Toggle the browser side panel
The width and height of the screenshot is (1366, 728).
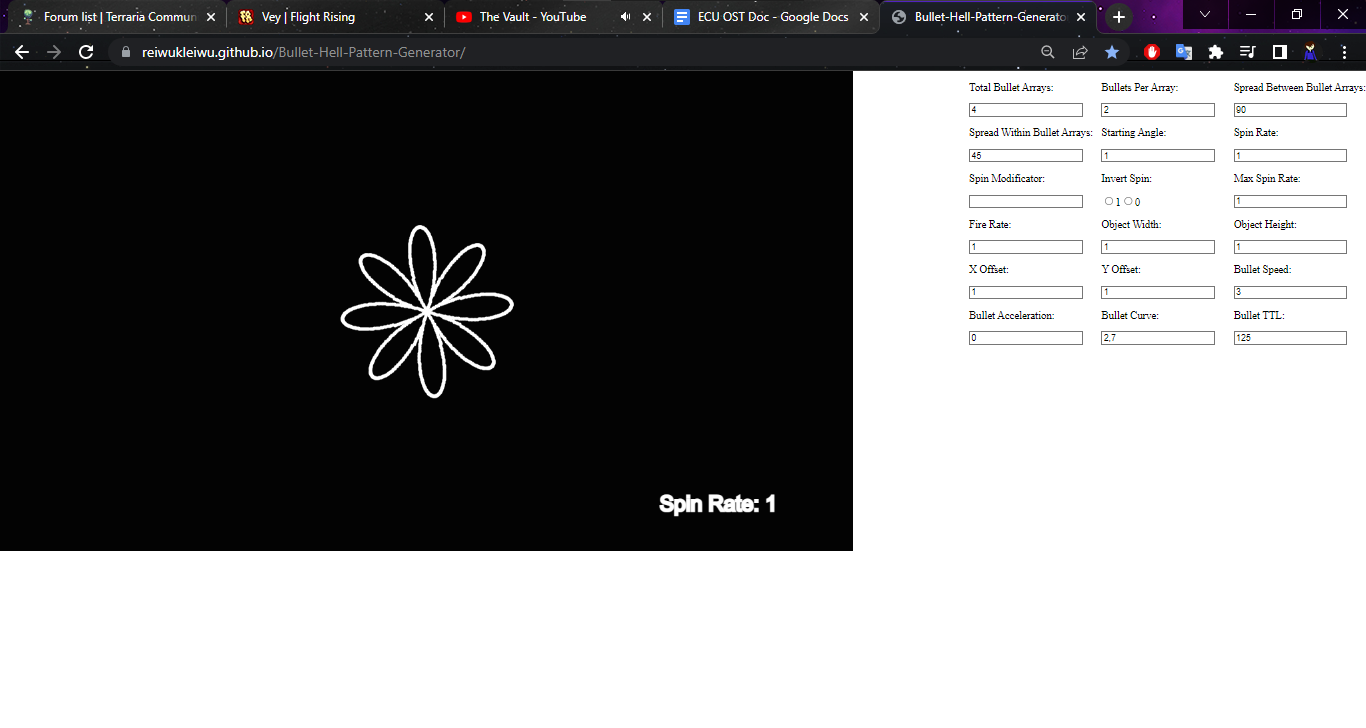(1280, 52)
